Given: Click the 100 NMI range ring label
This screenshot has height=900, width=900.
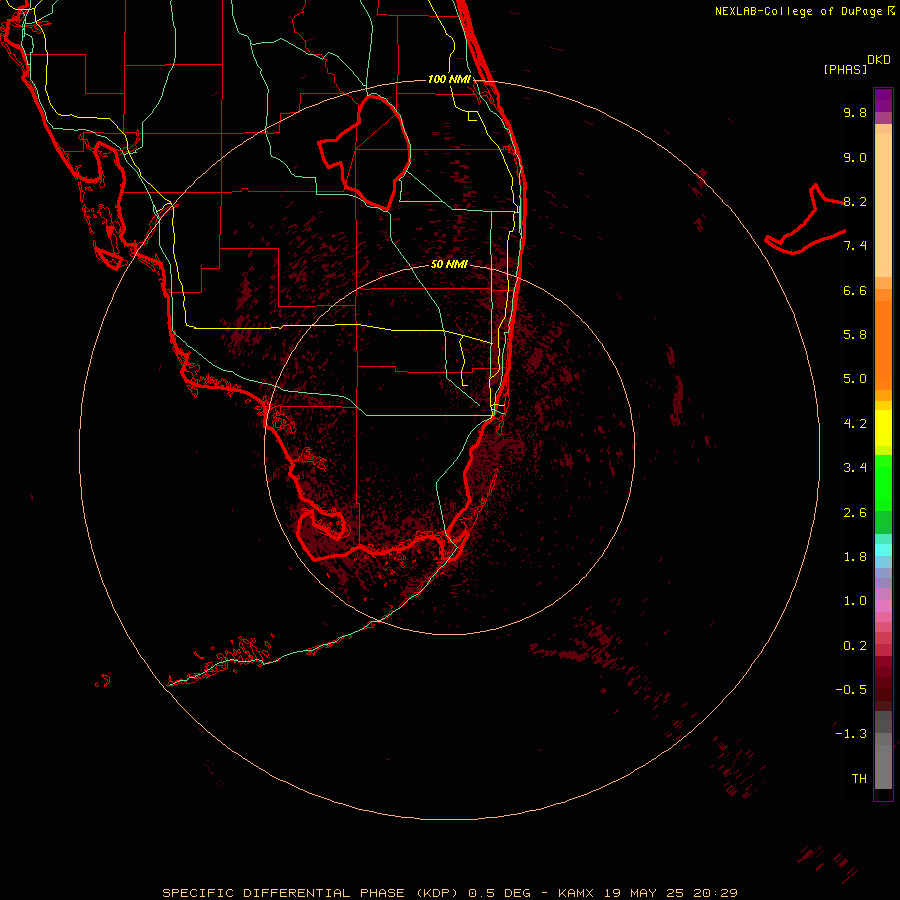Looking at the screenshot, I should pos(449,79).
